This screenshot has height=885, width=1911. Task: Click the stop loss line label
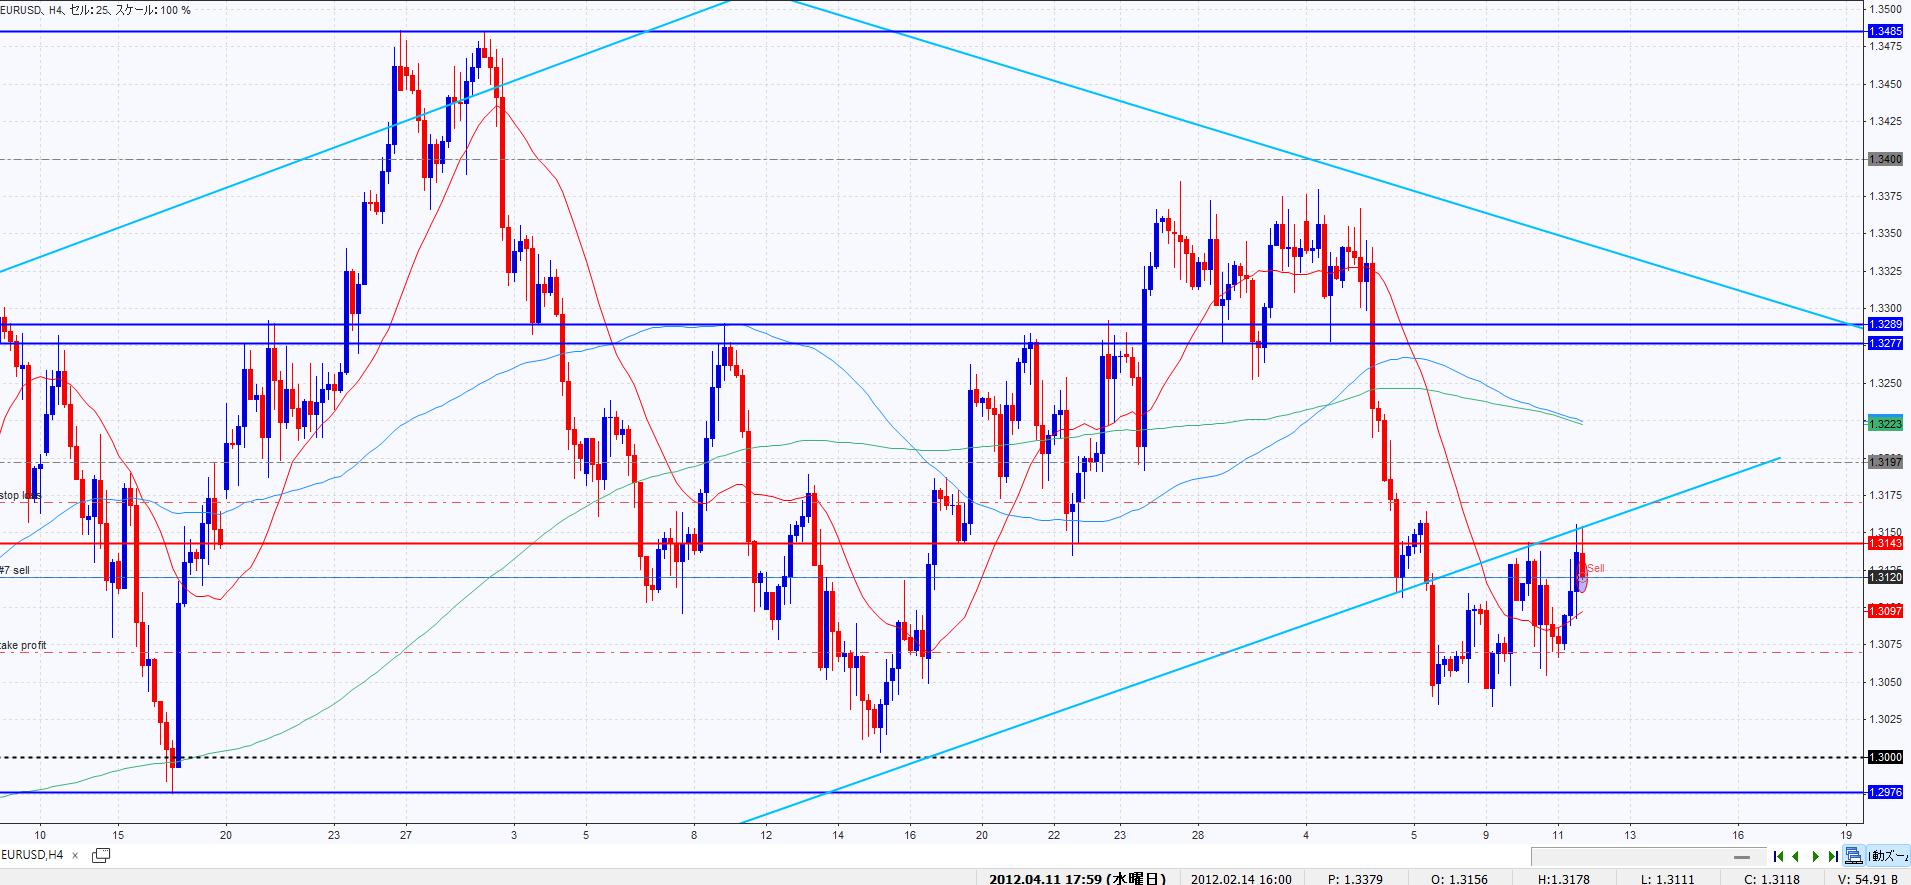point(20,495)
